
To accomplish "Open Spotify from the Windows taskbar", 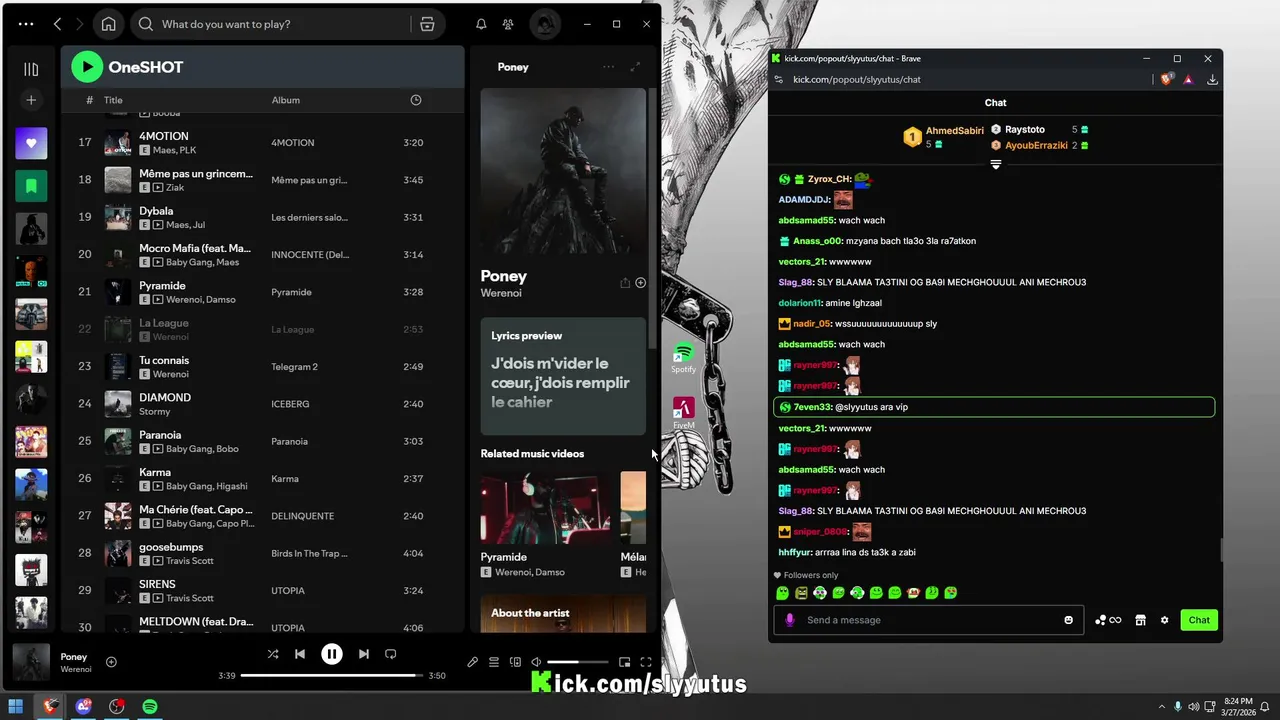I will point(150,706).
